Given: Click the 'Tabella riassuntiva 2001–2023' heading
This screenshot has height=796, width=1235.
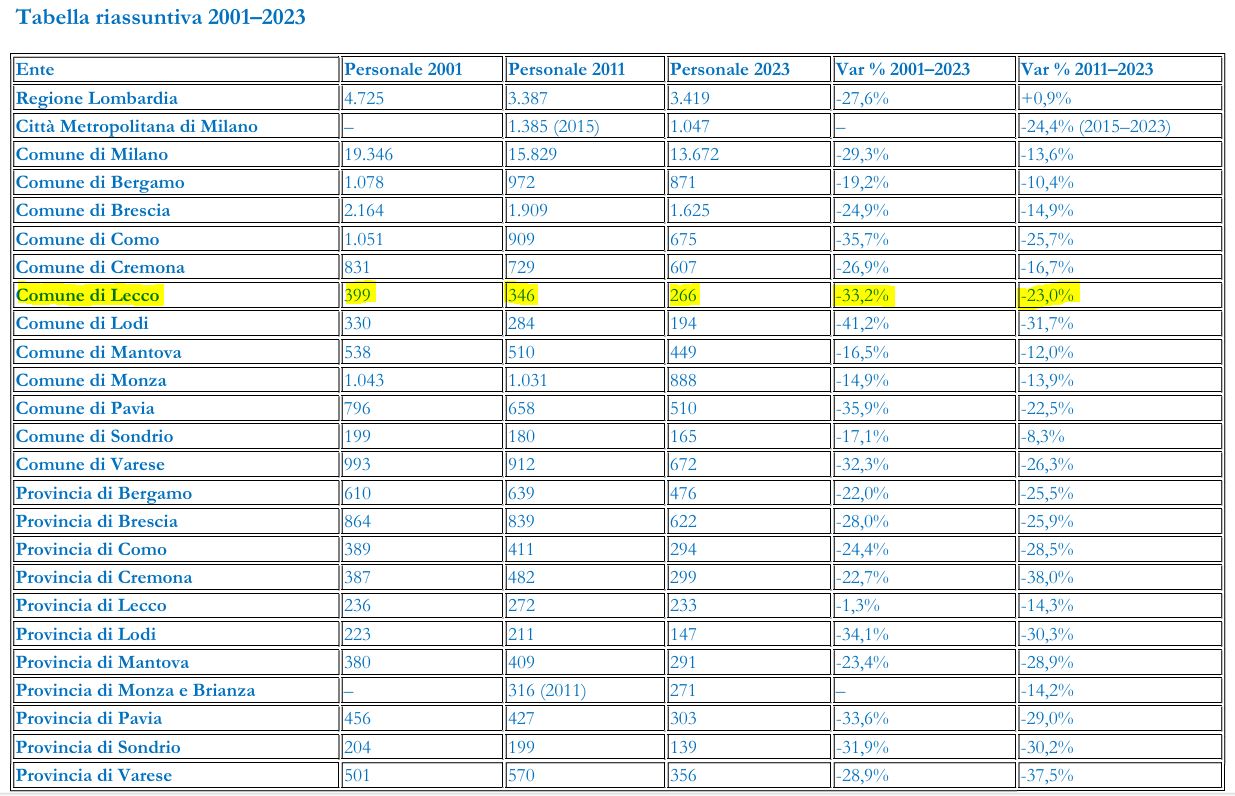Looking at the screenshot, I should point(161,17).
